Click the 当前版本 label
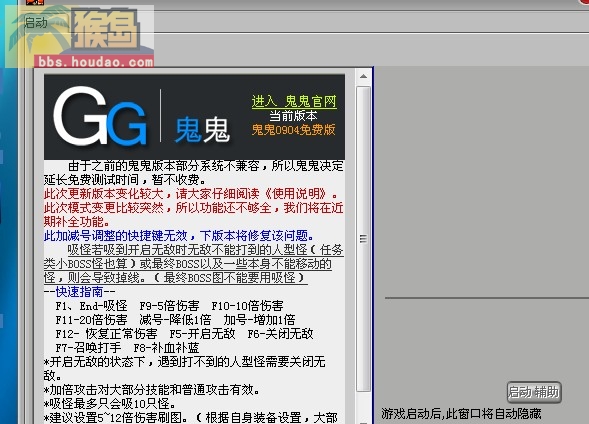This screenshot has width=589, height=424. click(293, 116)
